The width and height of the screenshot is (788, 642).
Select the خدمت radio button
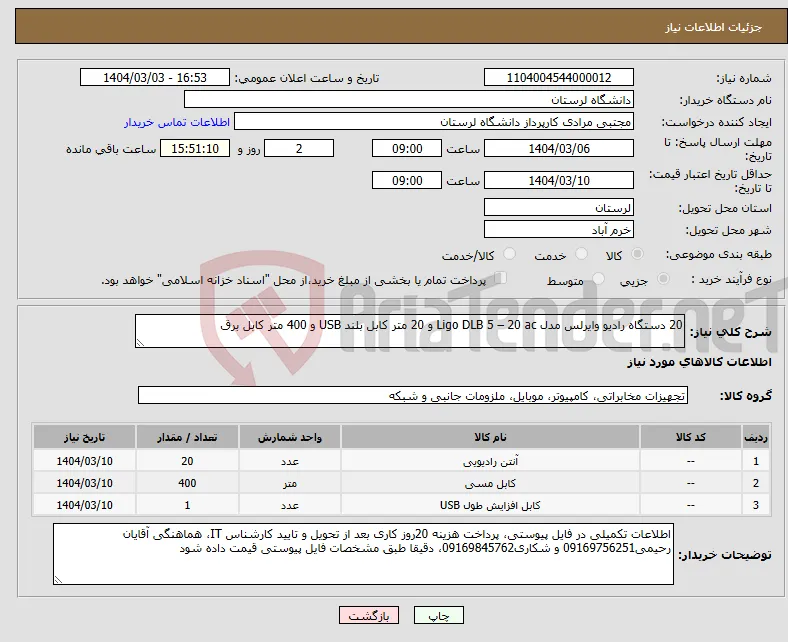(x=581, y=254)
